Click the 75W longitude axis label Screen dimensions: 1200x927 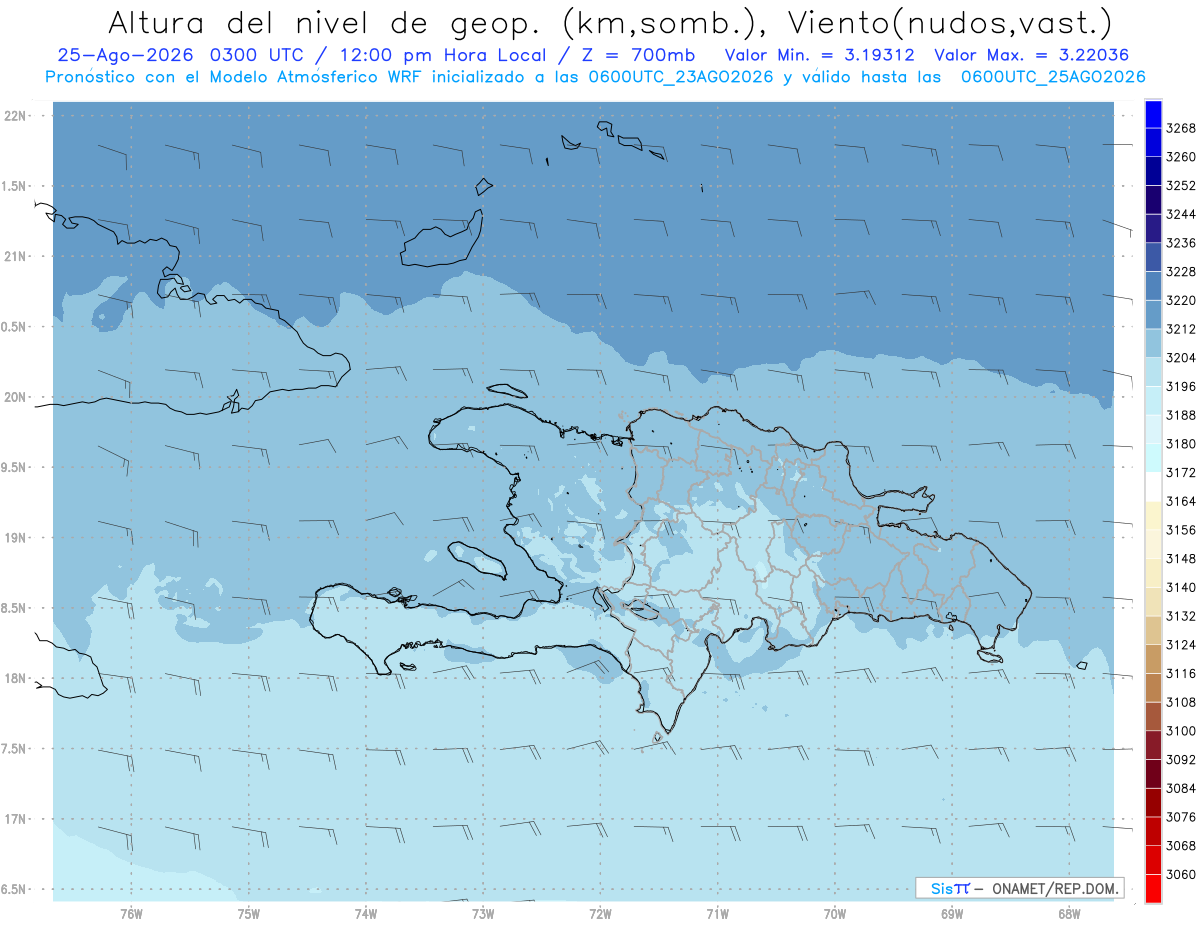point(249,914)
